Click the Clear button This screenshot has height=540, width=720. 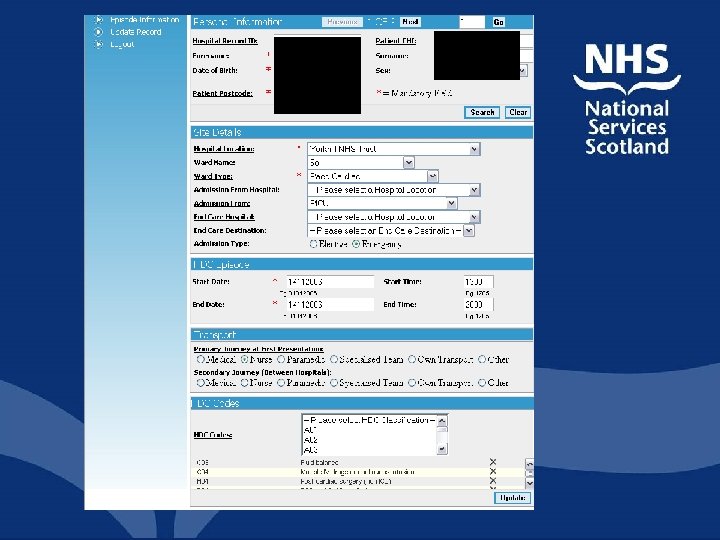pyautogui.click(x=518, y=112)
